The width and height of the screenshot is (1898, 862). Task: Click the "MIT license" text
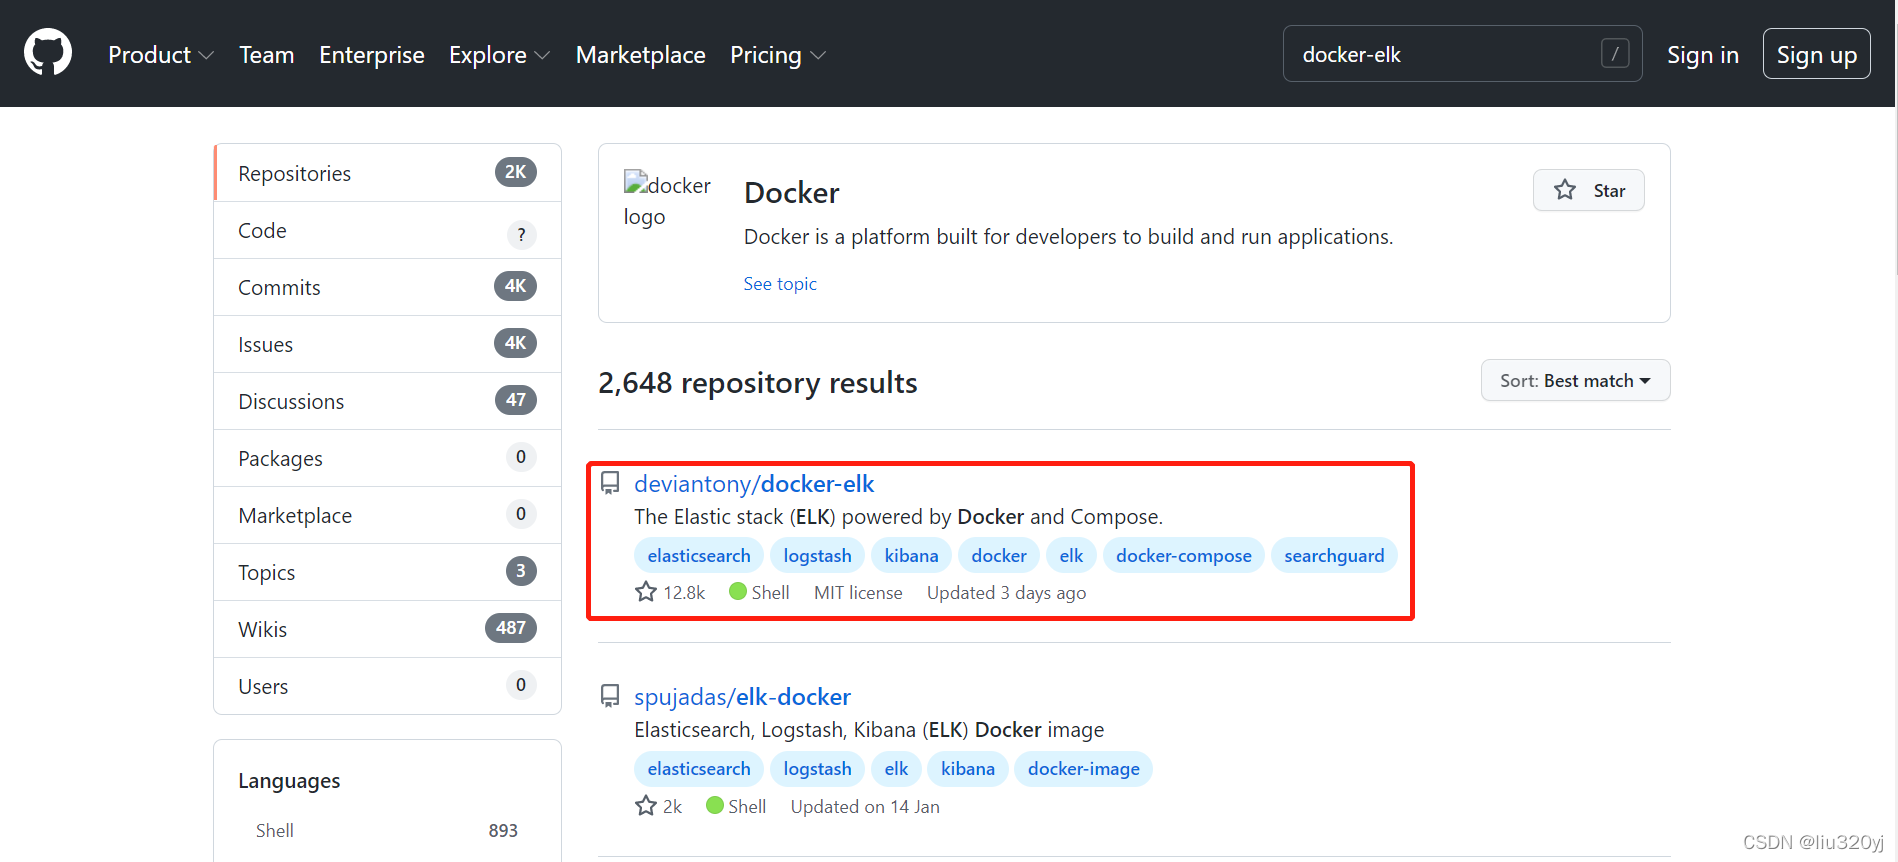858,593
